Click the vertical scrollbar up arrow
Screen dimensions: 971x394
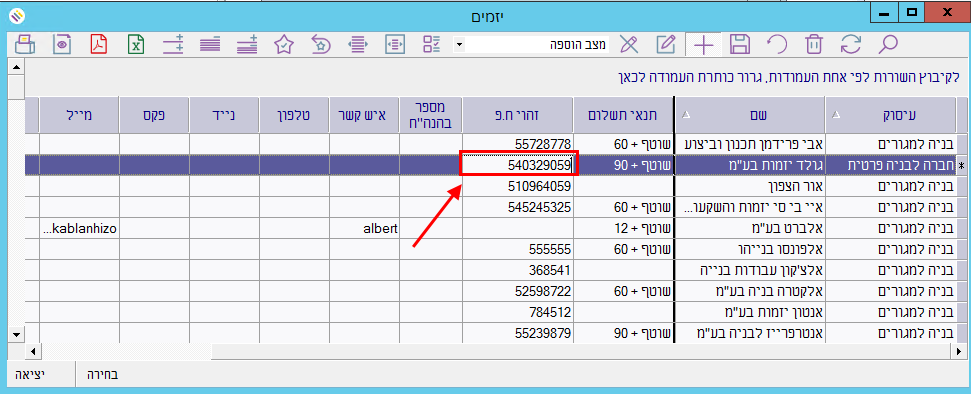(17, 66)
